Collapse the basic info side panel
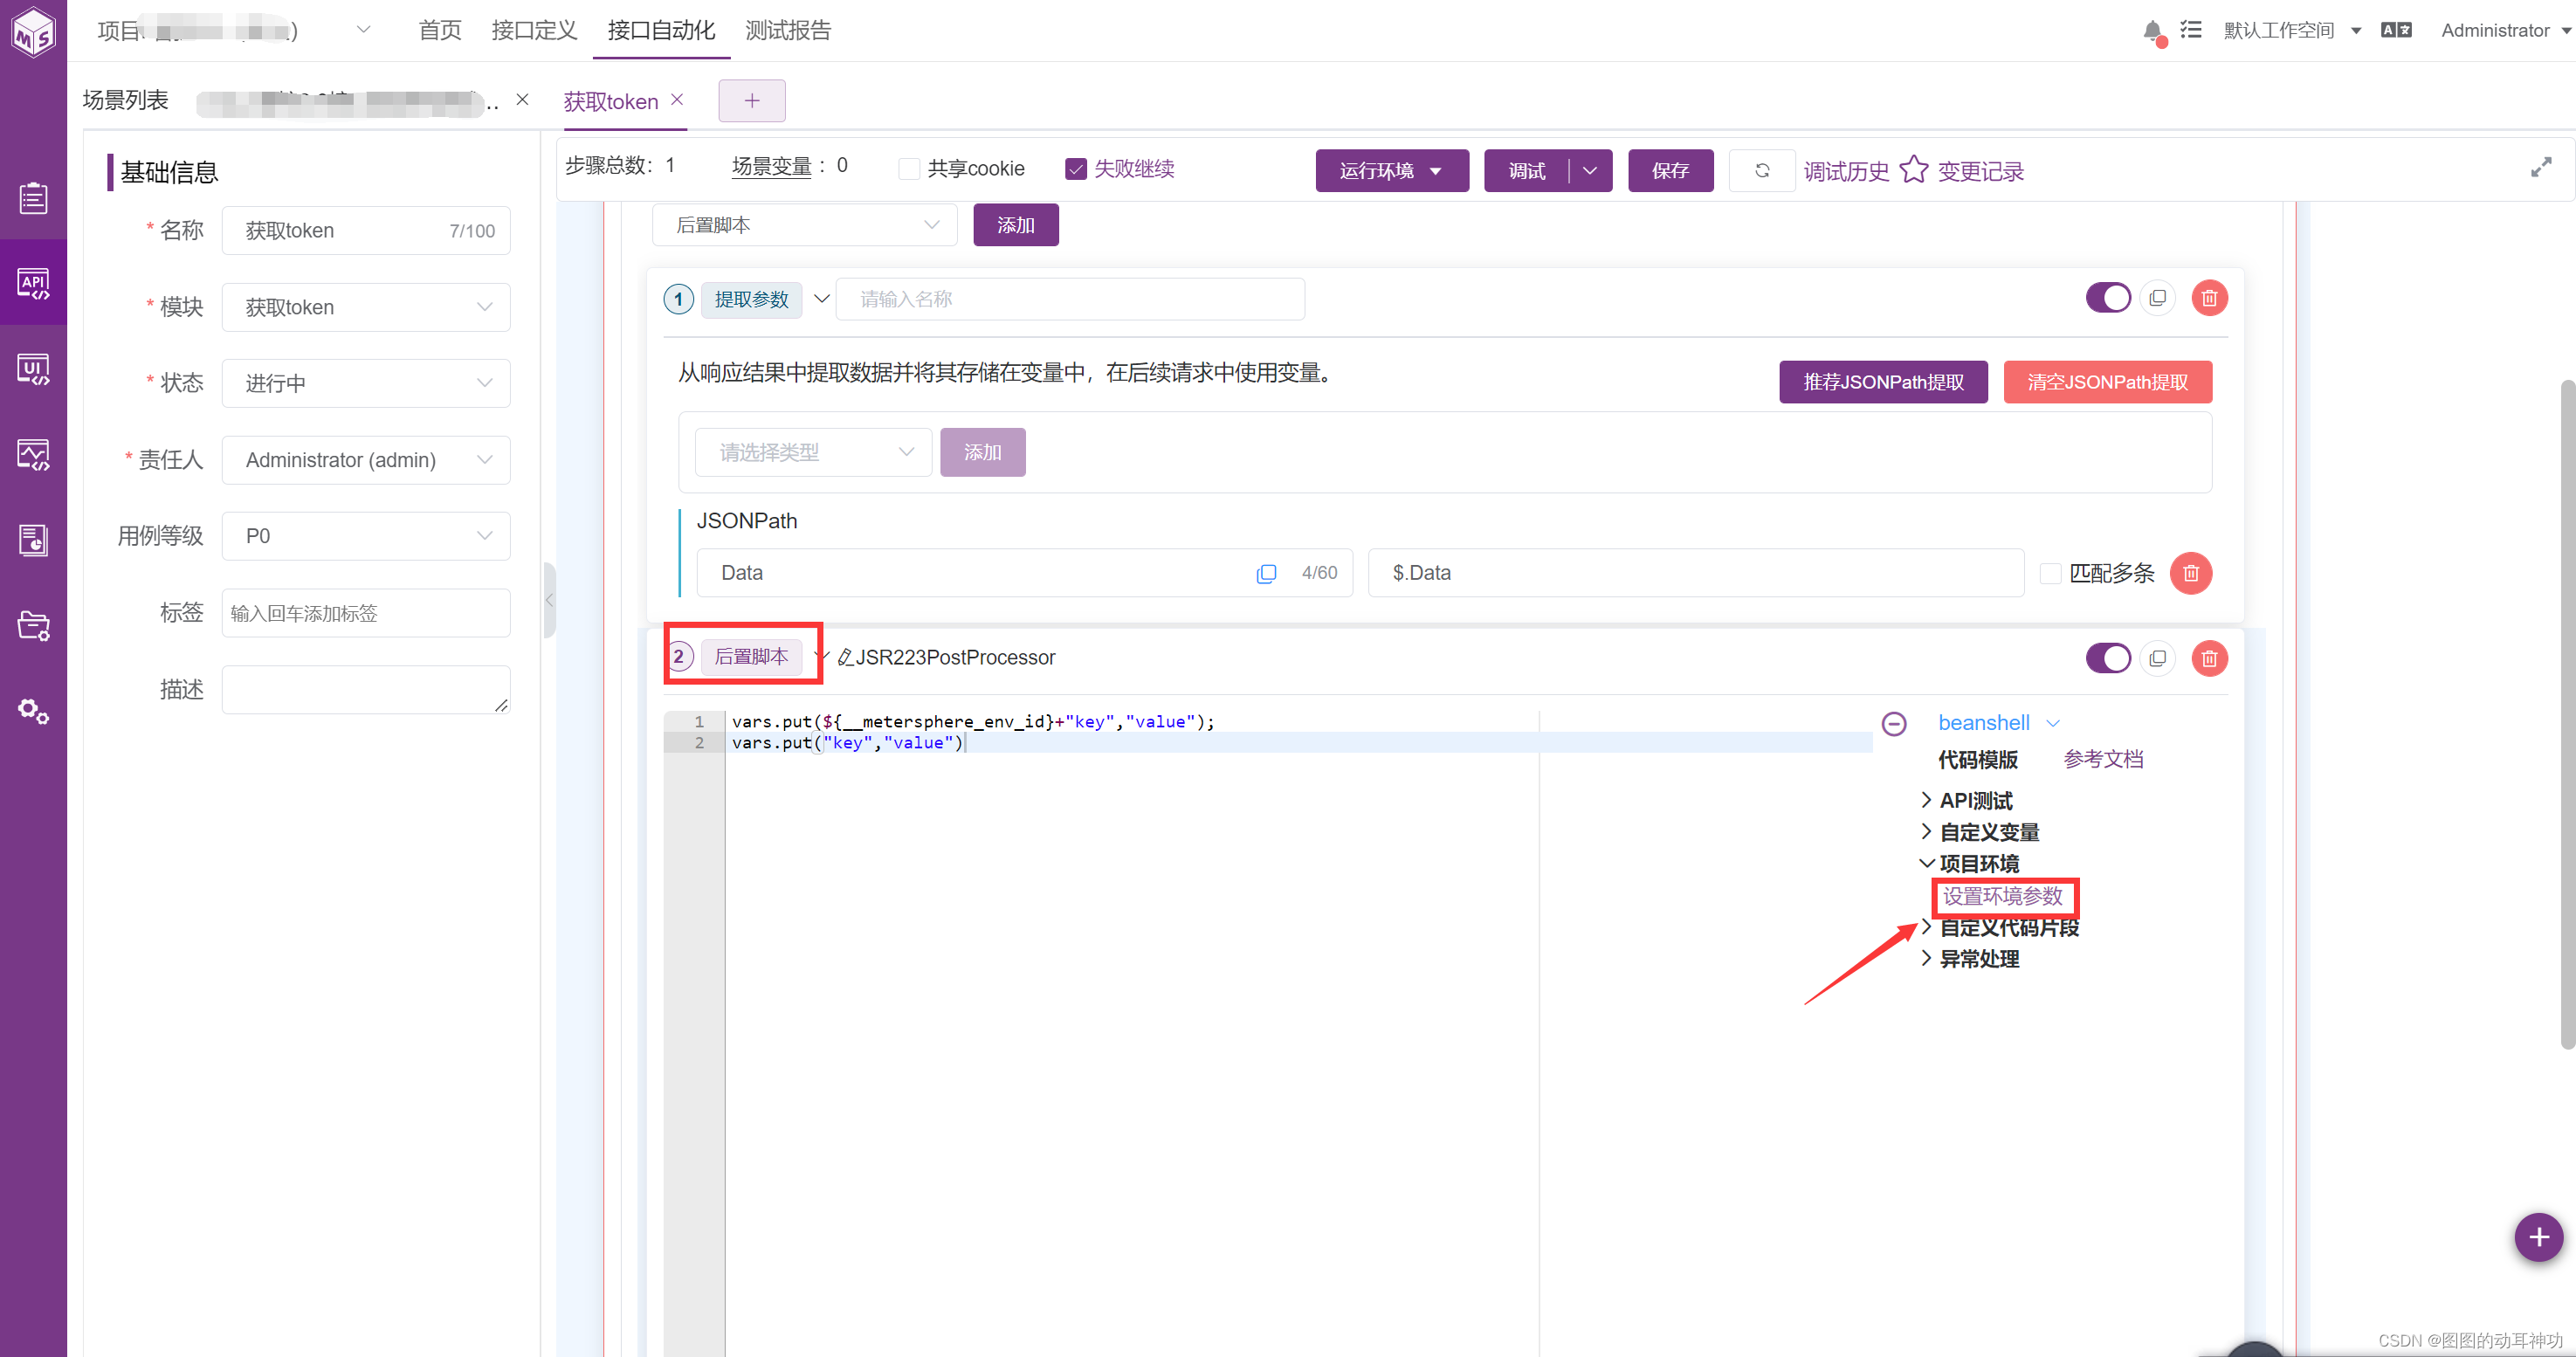 click(x=549, y=600)
